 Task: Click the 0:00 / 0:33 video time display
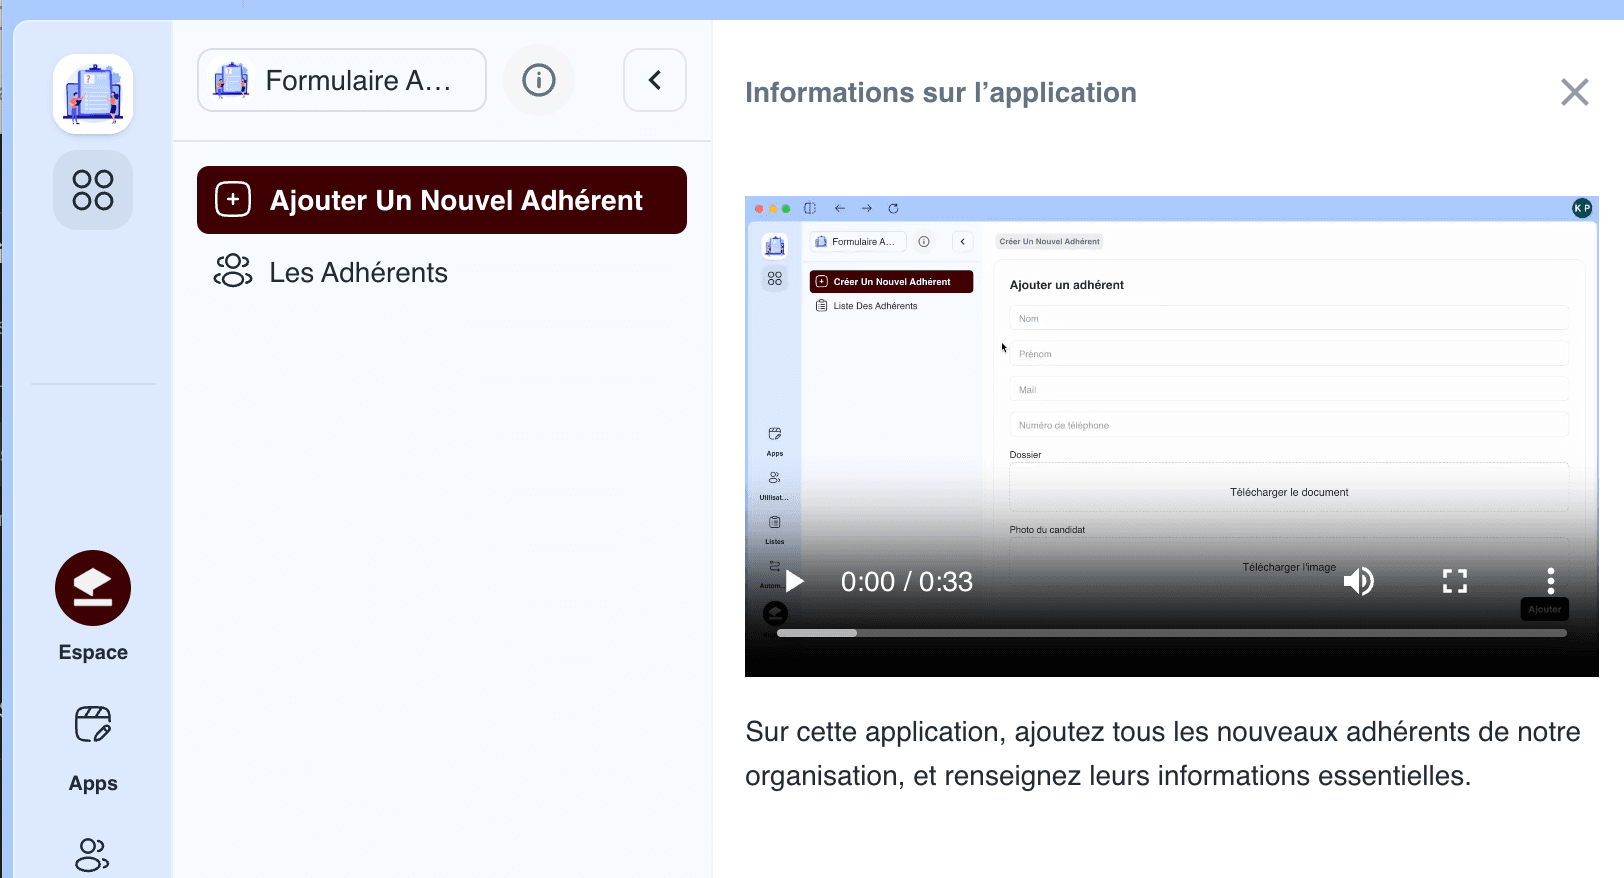tap(907, 582)
